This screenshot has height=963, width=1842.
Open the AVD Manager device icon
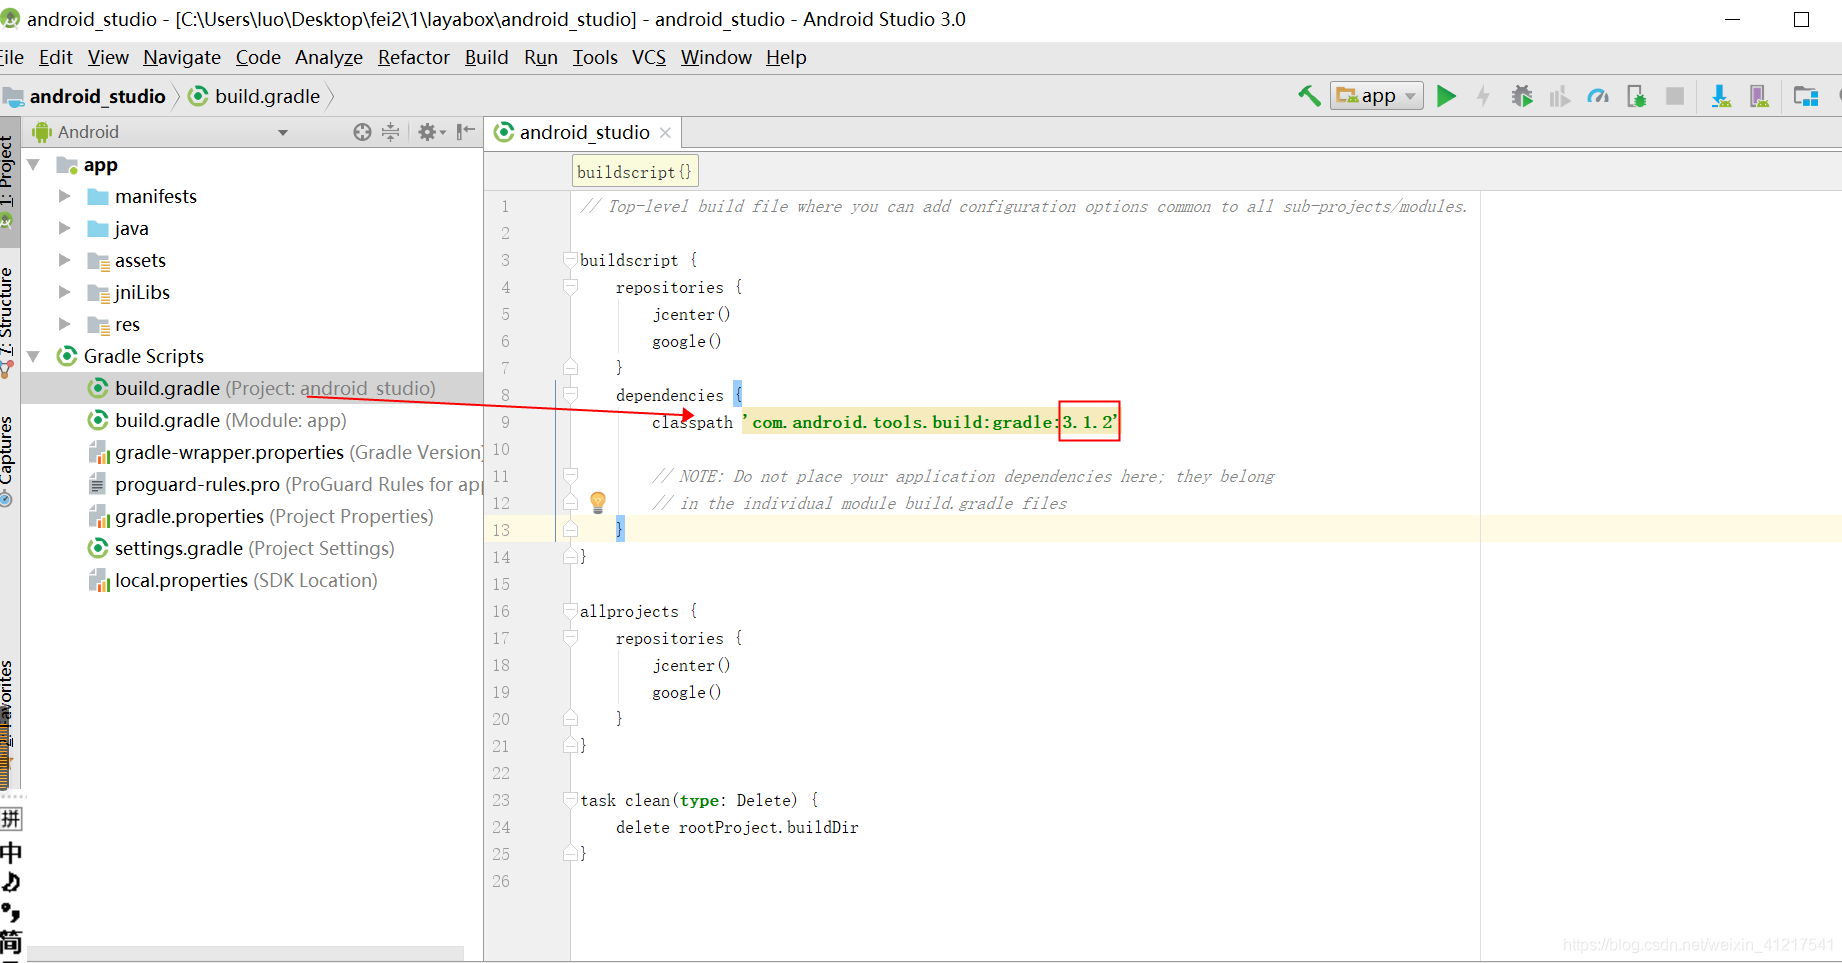[x=1759, y=96]
